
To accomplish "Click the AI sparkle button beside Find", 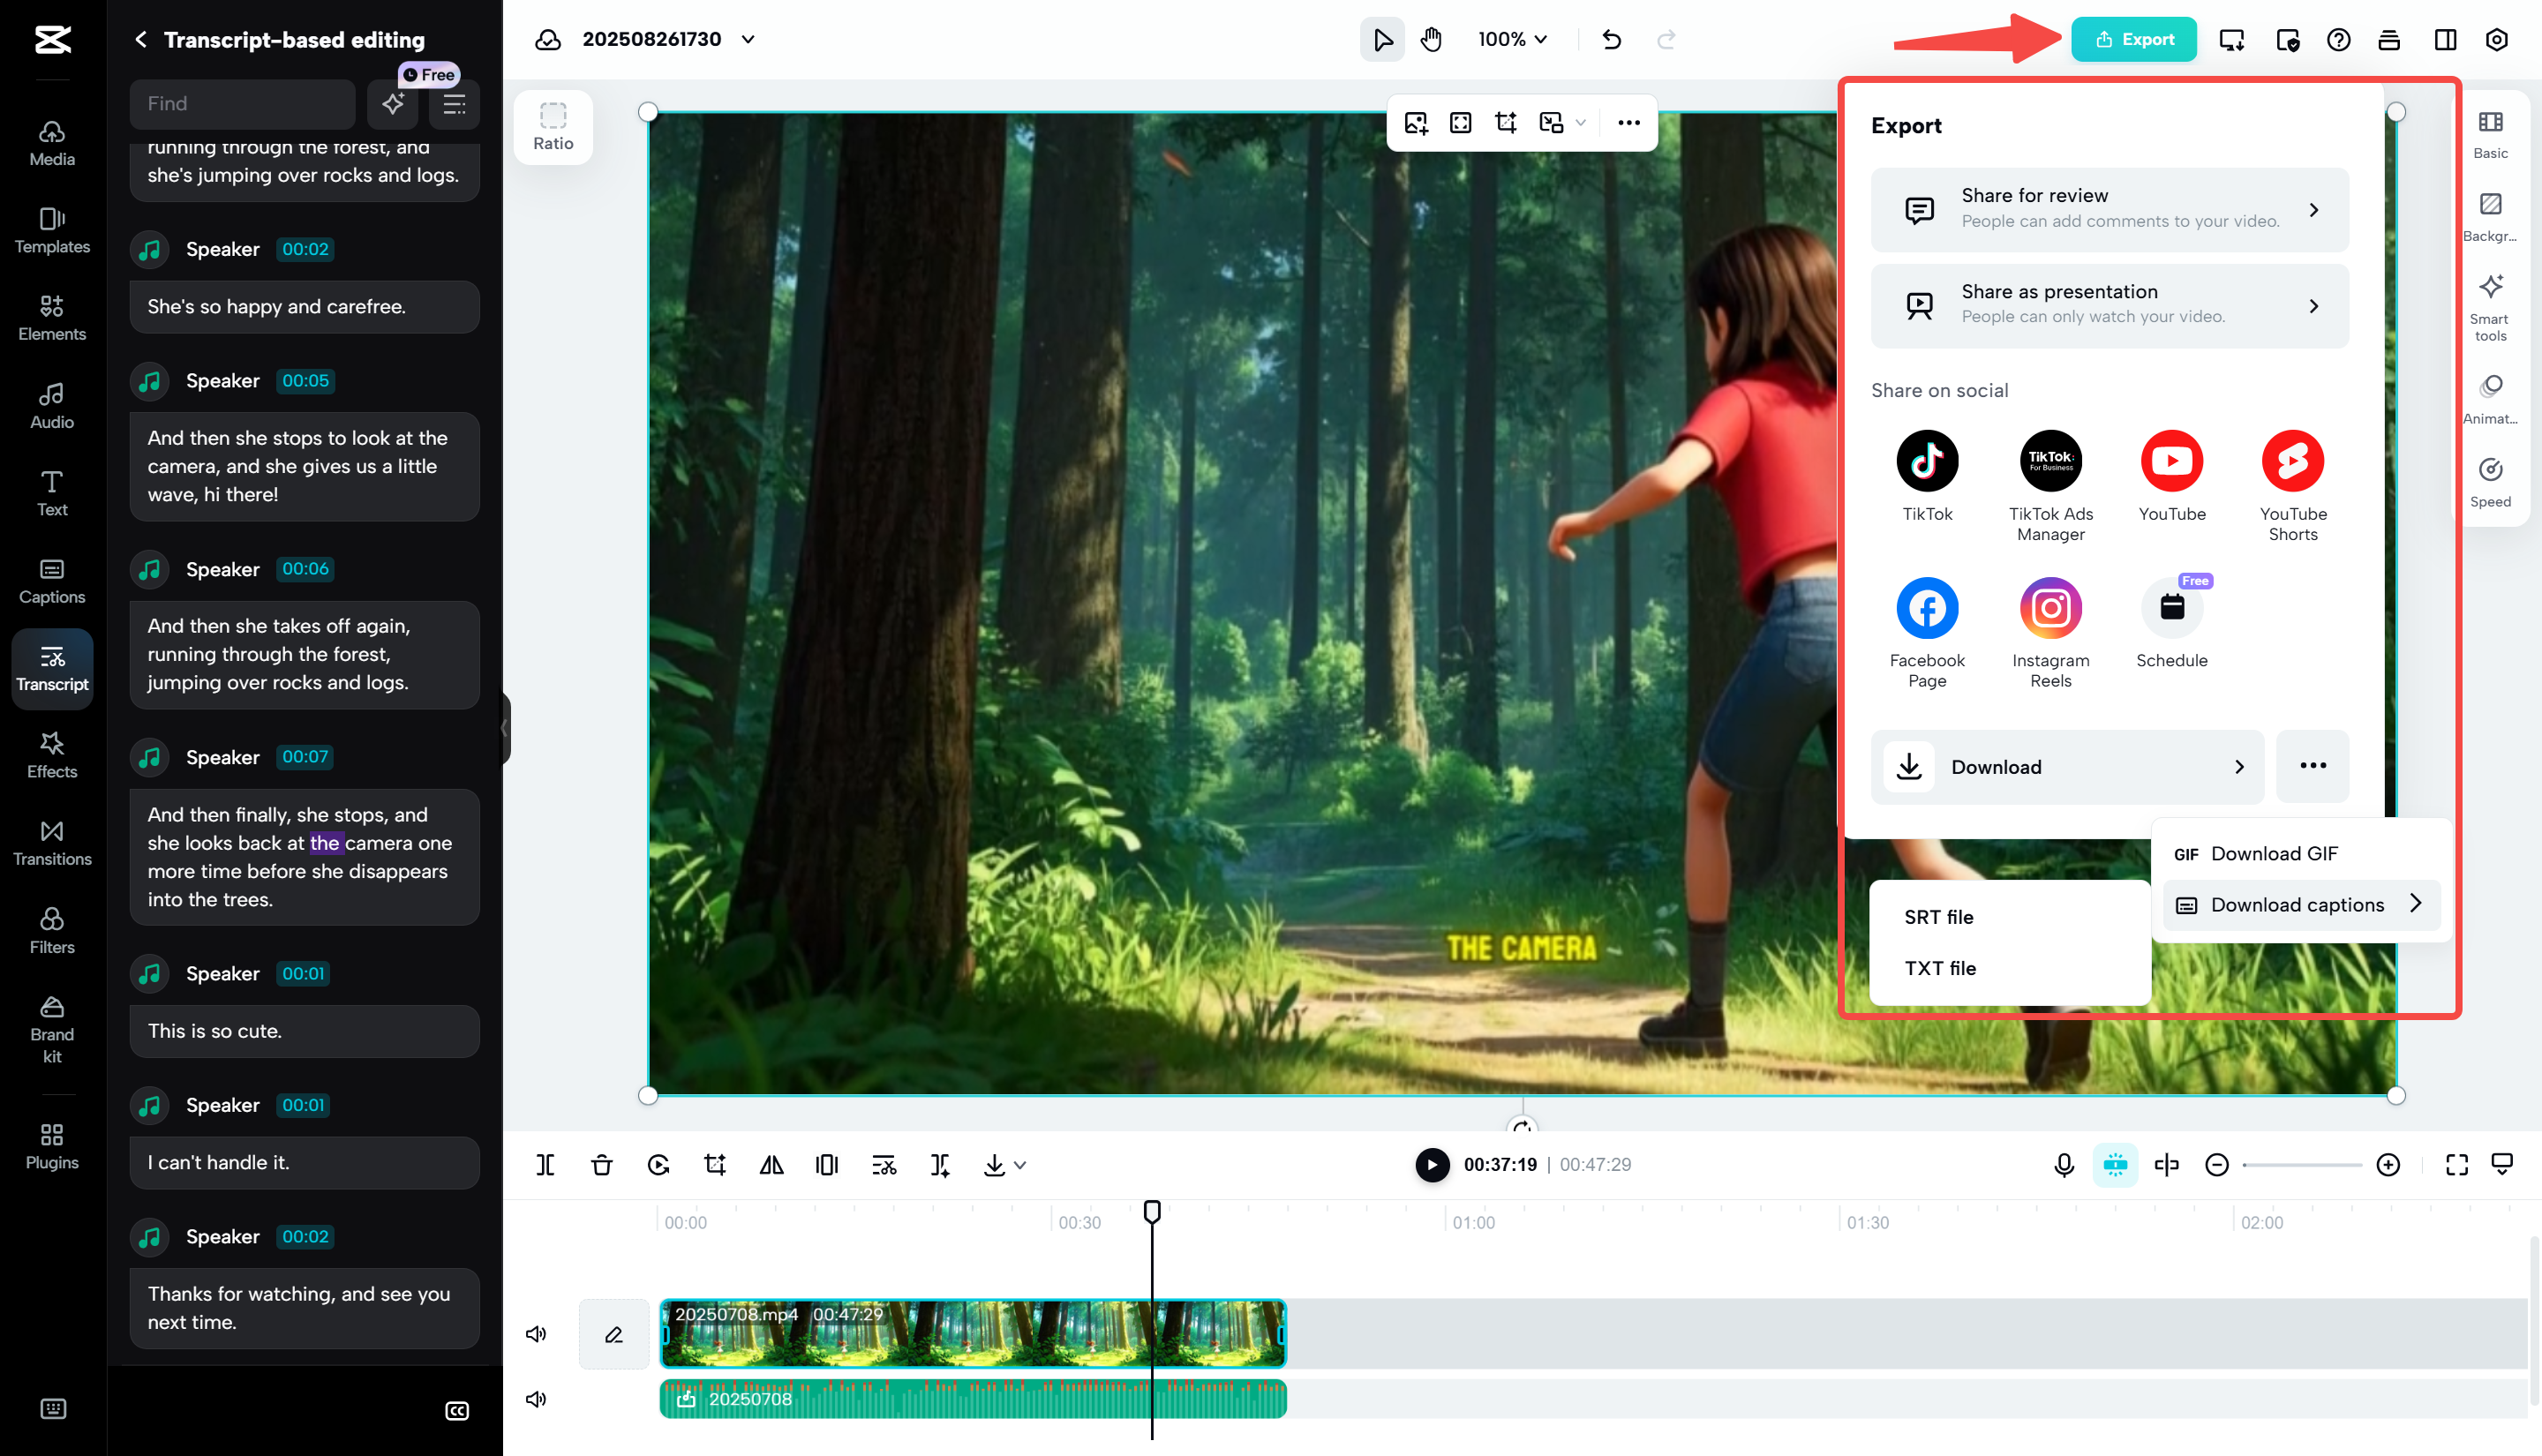I will 392,104.
